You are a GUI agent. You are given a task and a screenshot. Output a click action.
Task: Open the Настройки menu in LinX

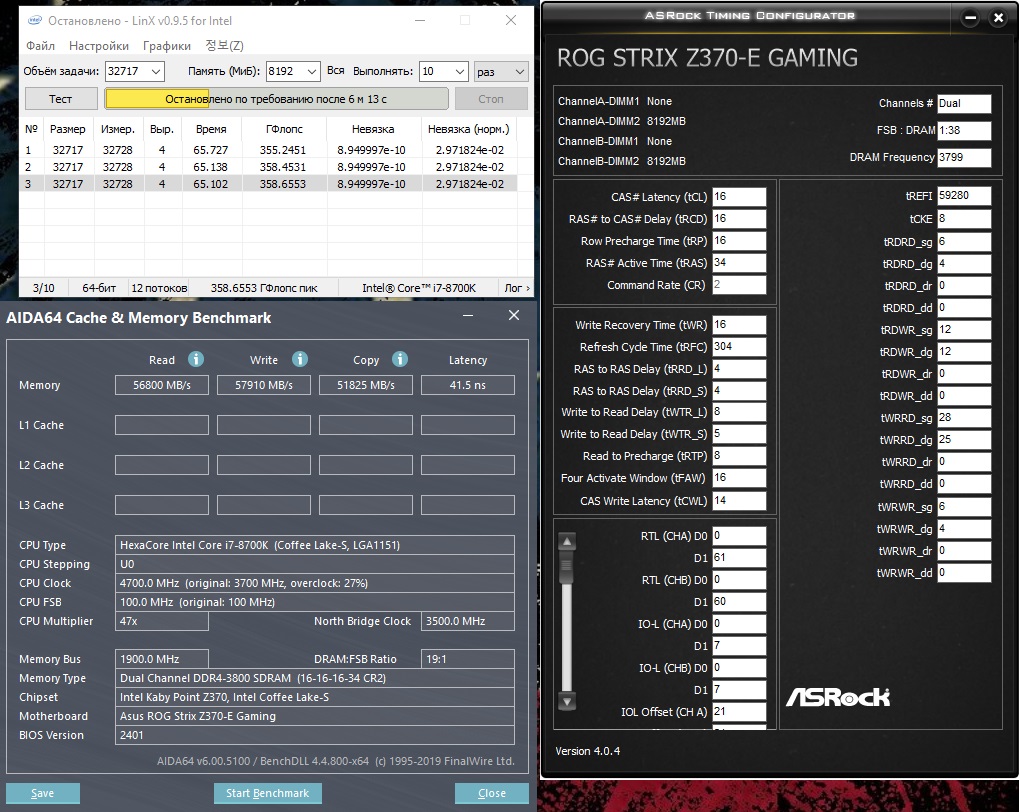(x=99, y=46)
